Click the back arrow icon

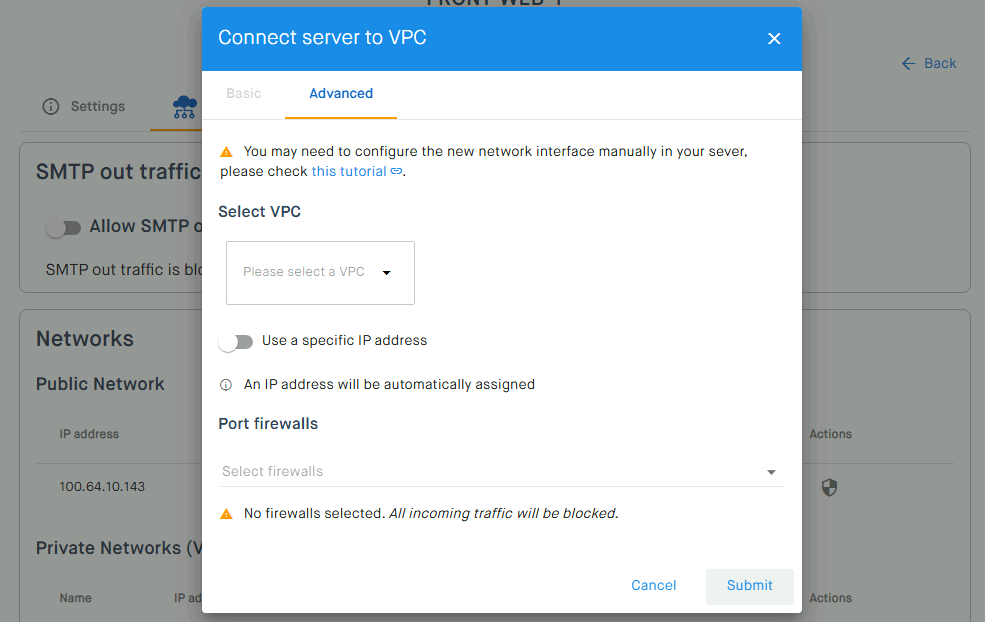coord(908,63)
